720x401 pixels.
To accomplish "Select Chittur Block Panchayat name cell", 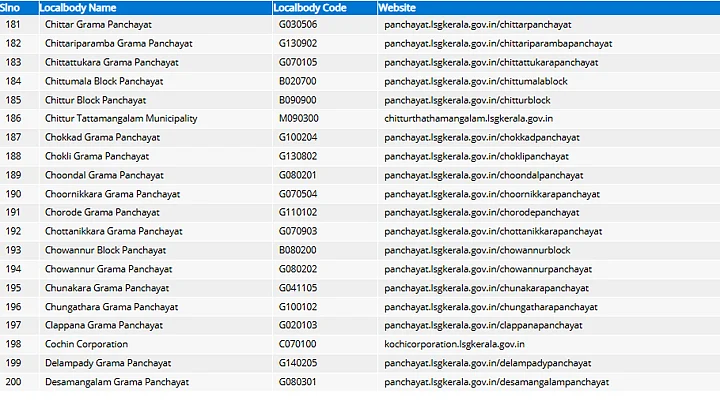I will pos(96,100).
